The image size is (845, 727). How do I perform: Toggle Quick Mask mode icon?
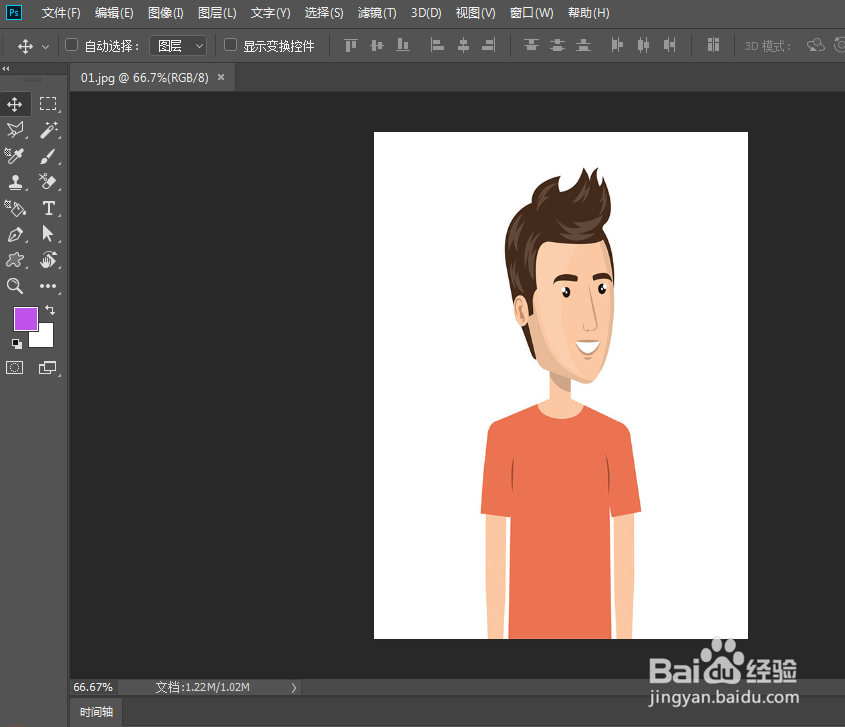point(15,368)
